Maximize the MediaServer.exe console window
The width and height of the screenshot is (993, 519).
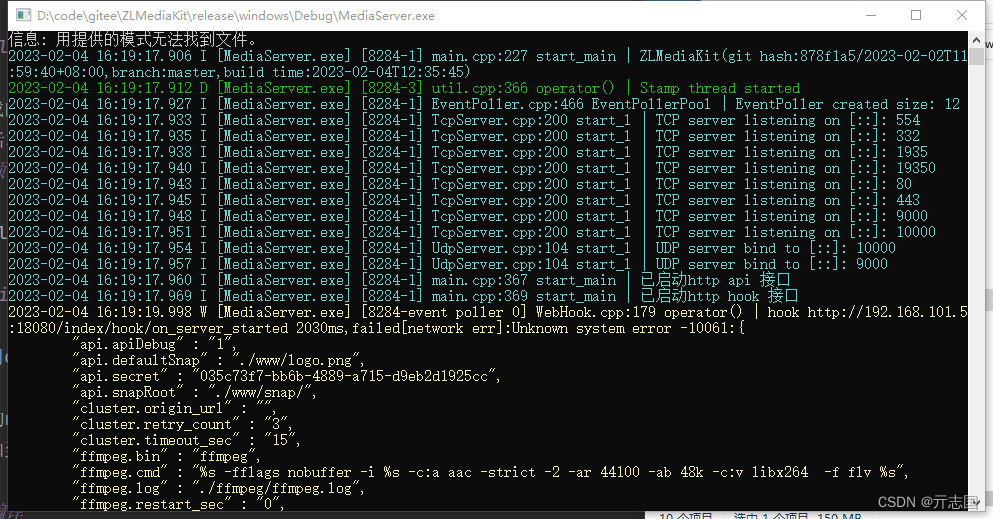[x=916, y=15]
